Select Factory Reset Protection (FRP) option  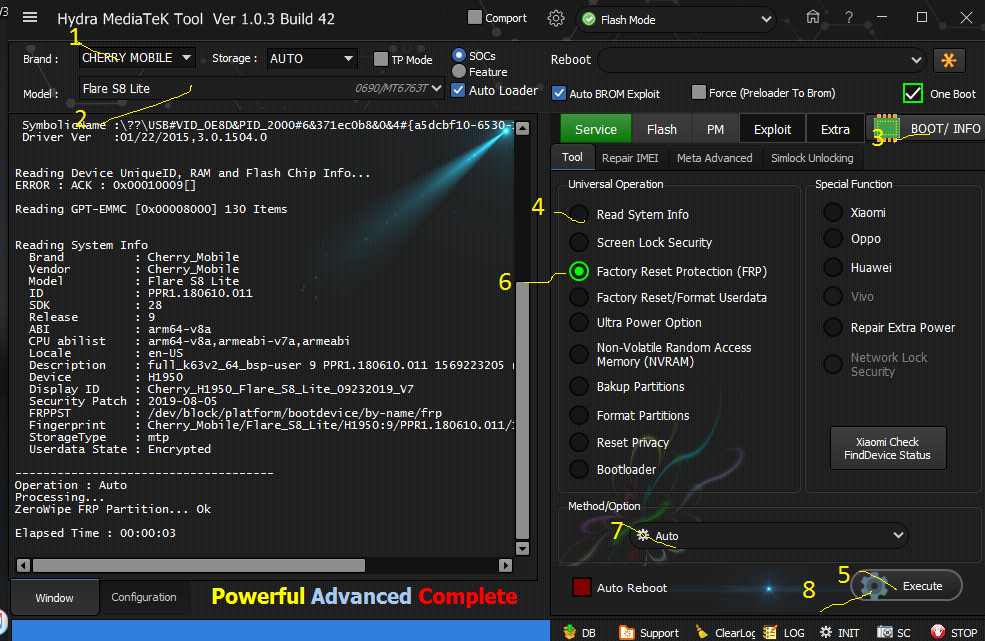tap(579, 271)
